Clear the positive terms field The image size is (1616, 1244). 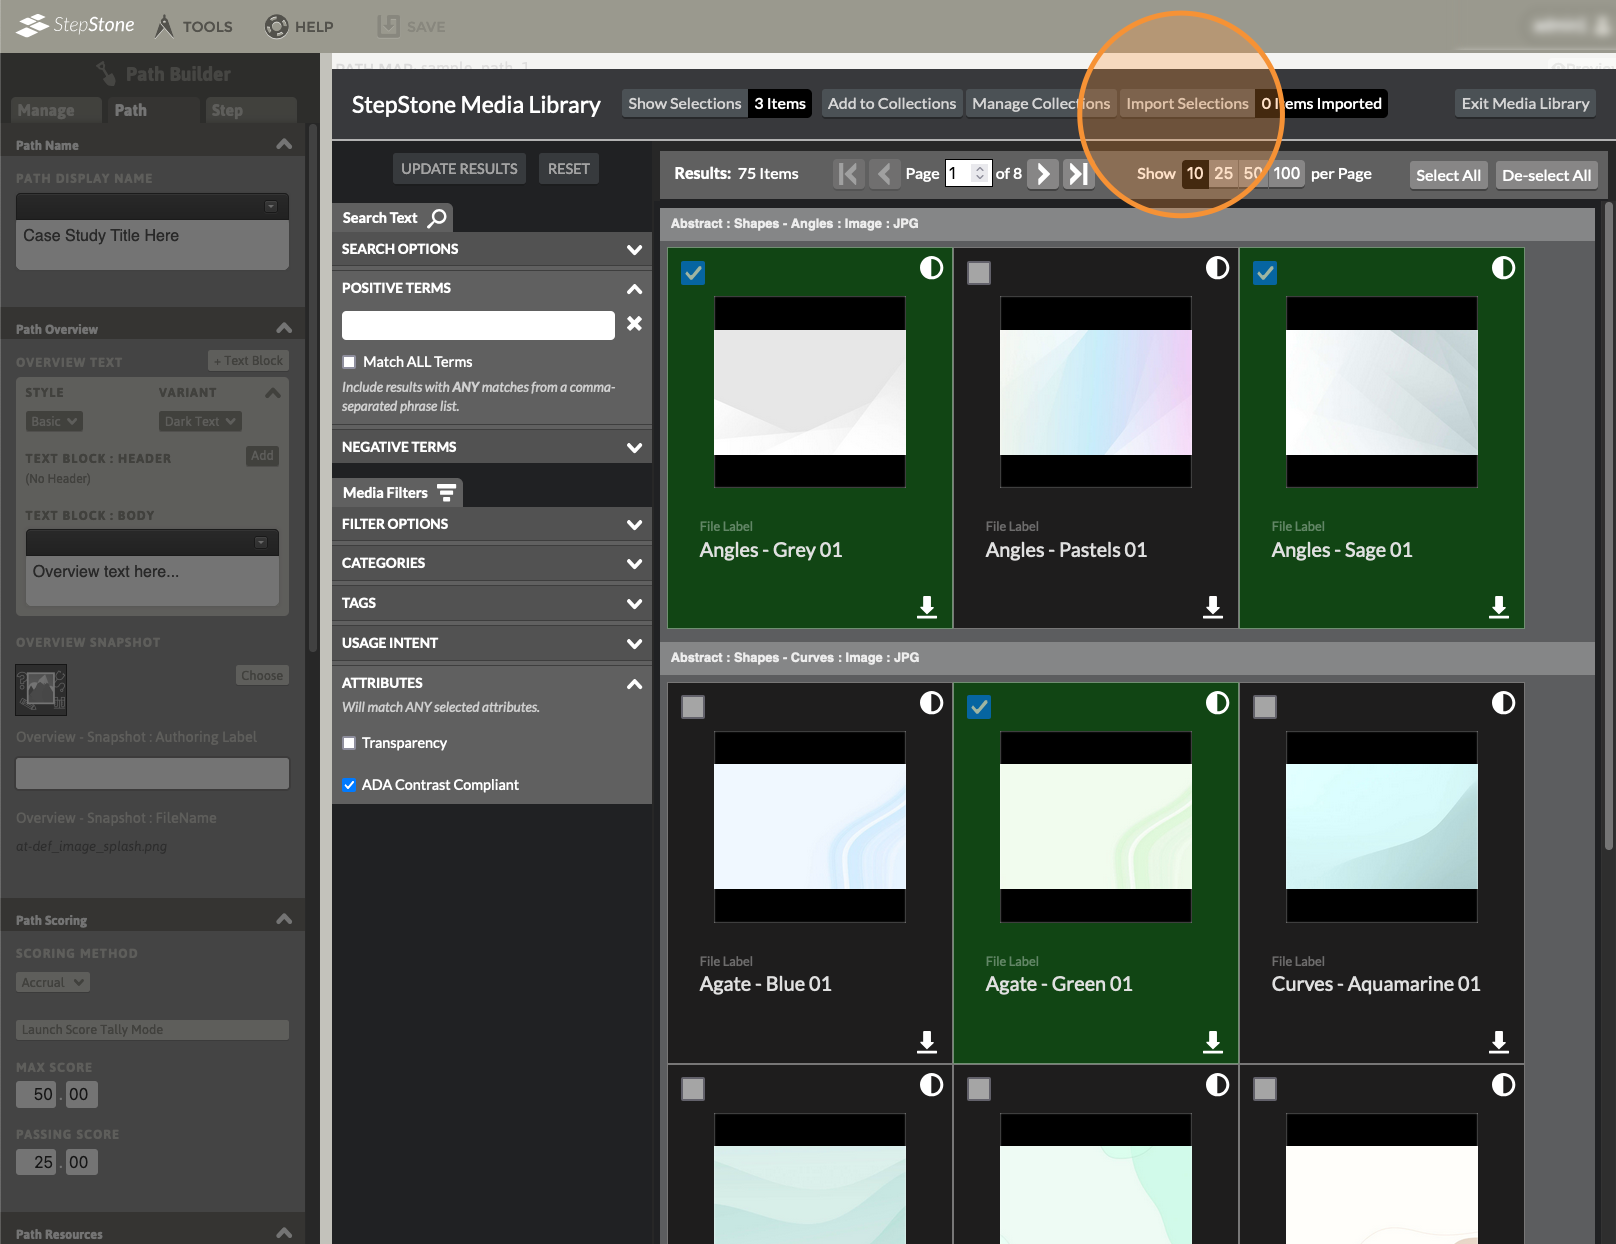click(634, 324)
